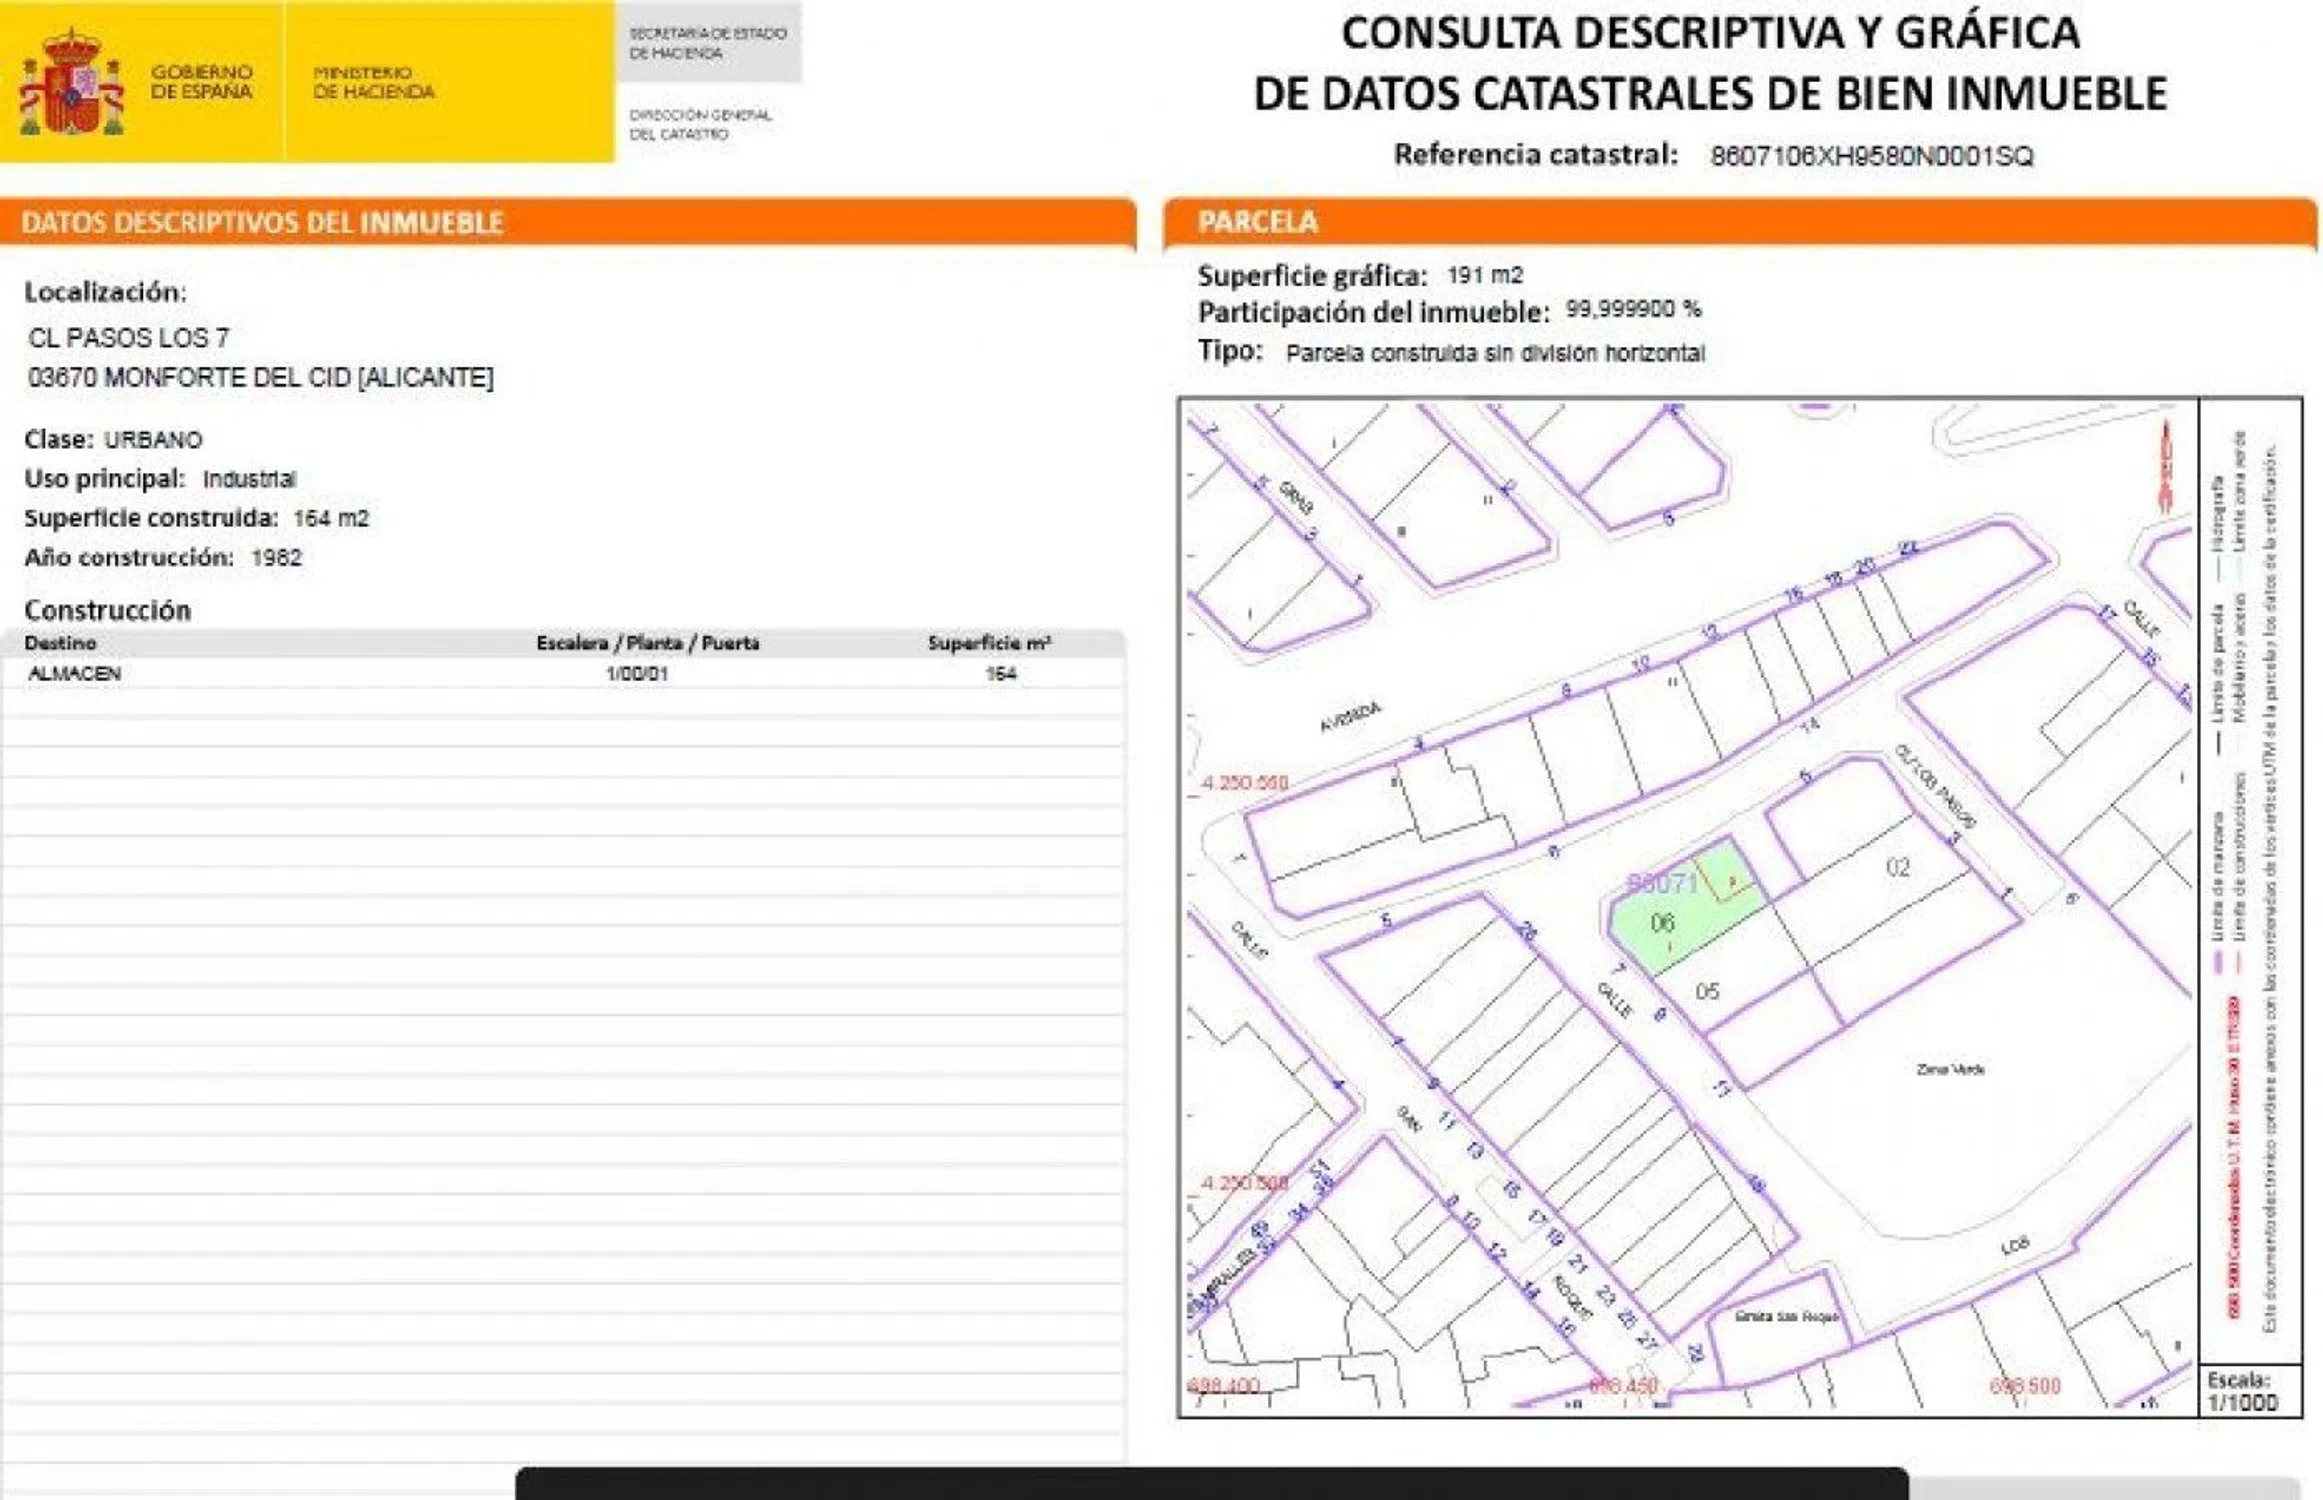Click the Secretaría de Estado de Hacienda box
The width and height of the screenshot is (2323, 1500).
708,43
